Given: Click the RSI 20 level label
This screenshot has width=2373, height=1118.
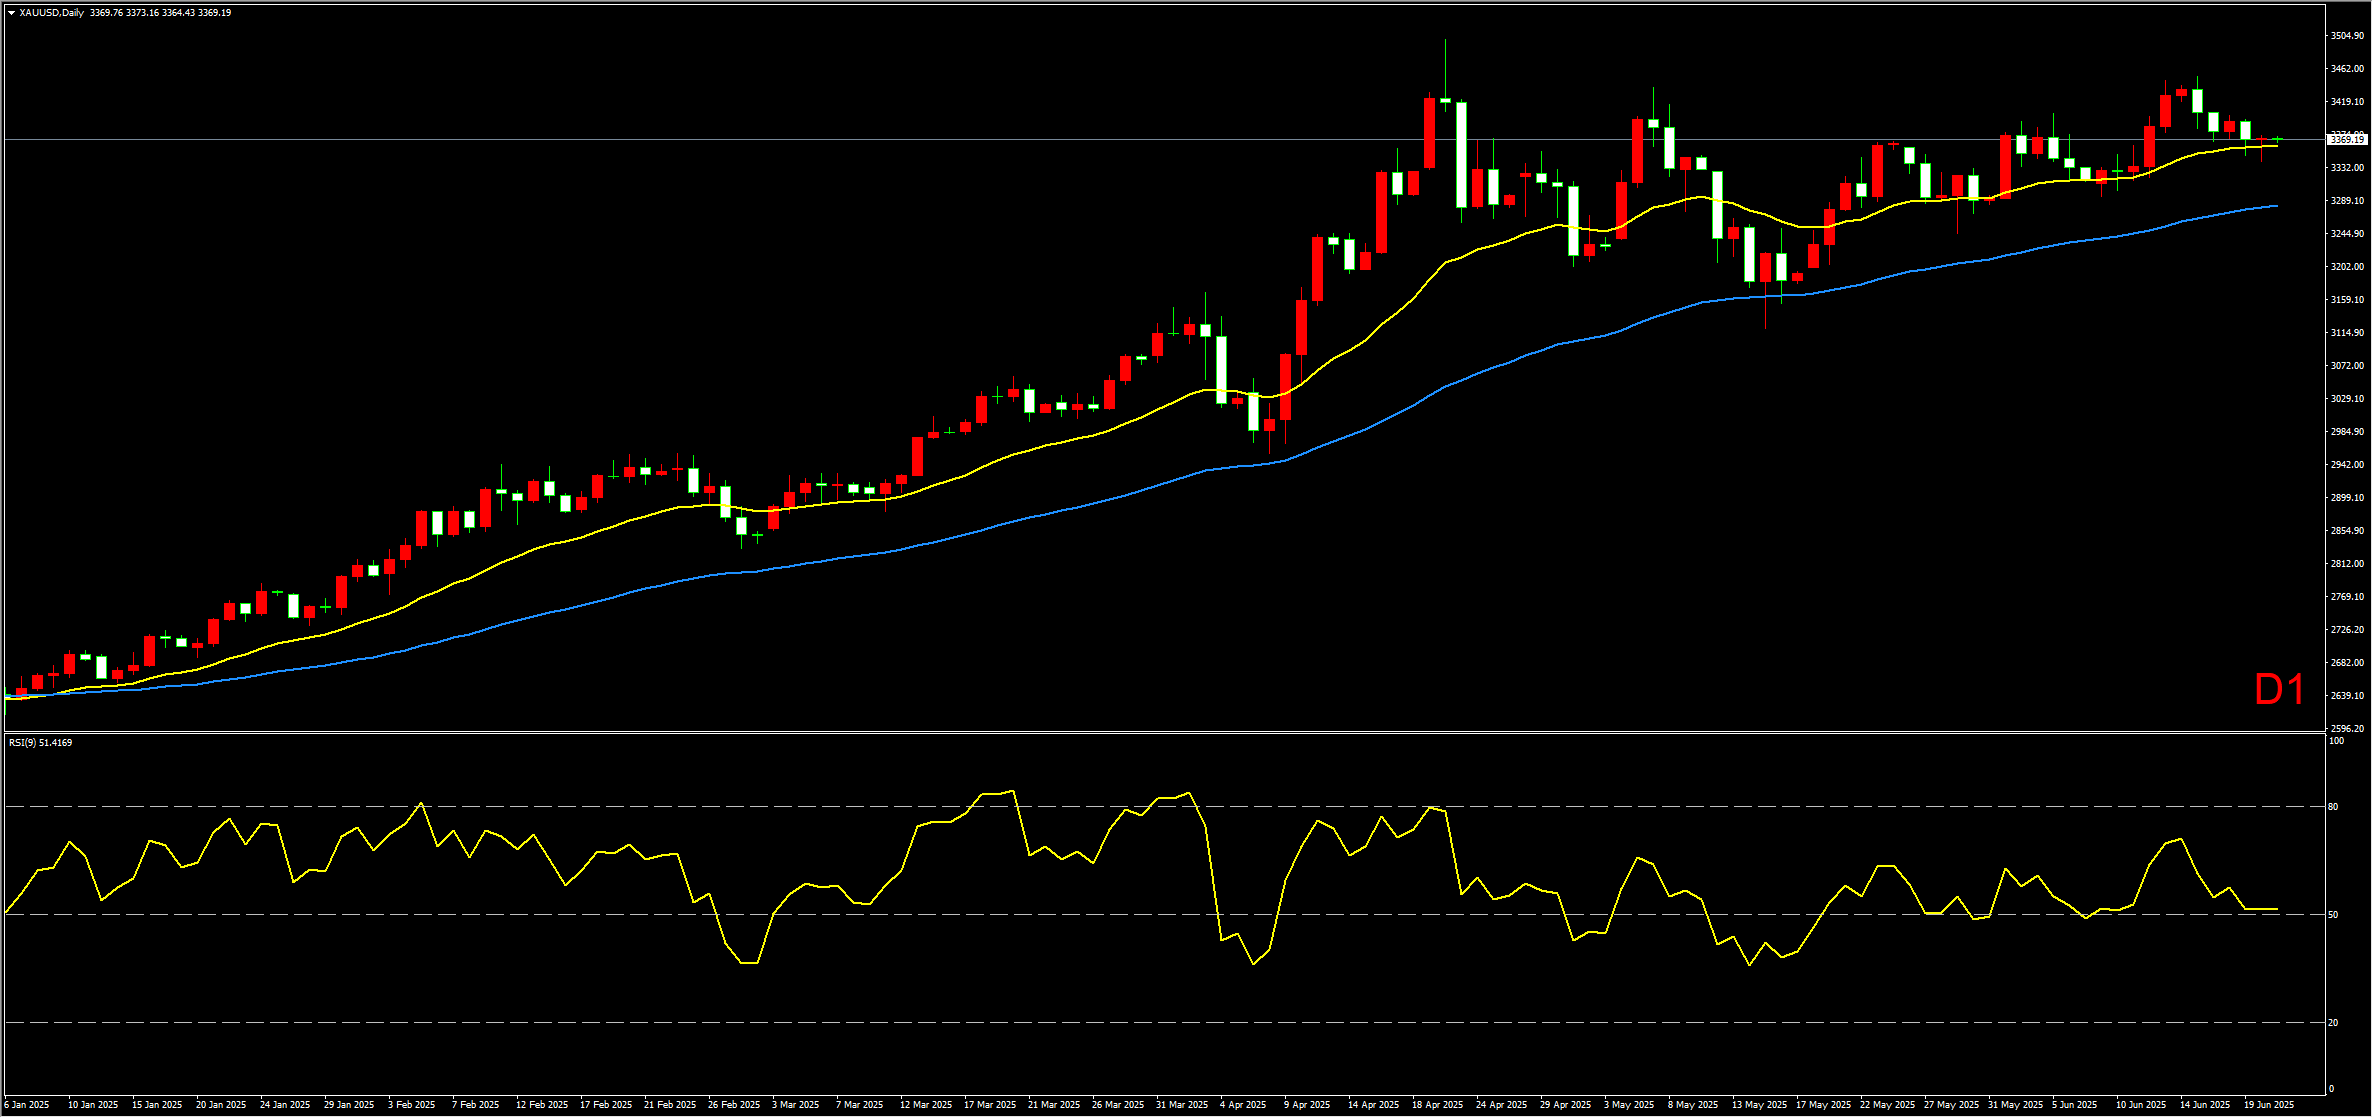Looking at the screenshot, I should pyautogui.click(x=2333, y=1023).
